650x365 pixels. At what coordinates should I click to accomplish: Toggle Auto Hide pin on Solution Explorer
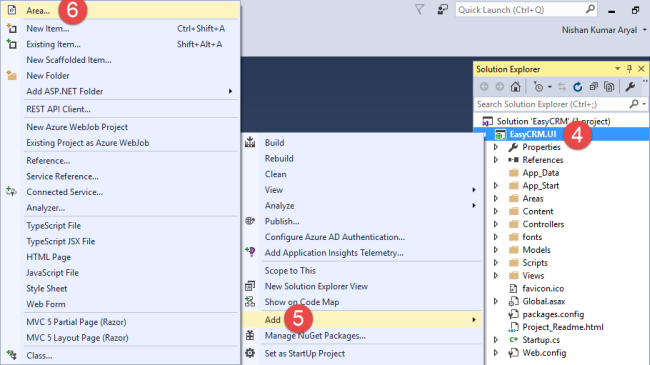630,69
